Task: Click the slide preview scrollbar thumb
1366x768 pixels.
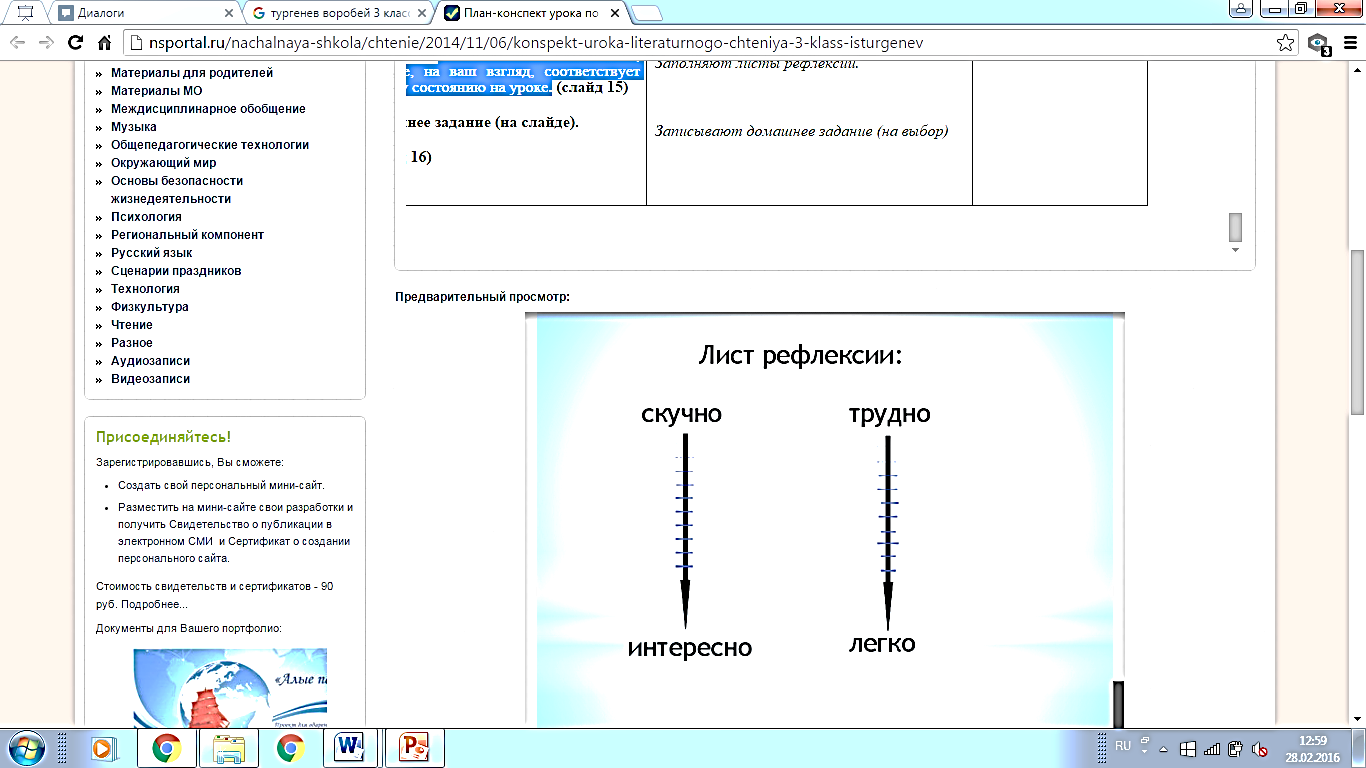Action: pos(1119,703)
